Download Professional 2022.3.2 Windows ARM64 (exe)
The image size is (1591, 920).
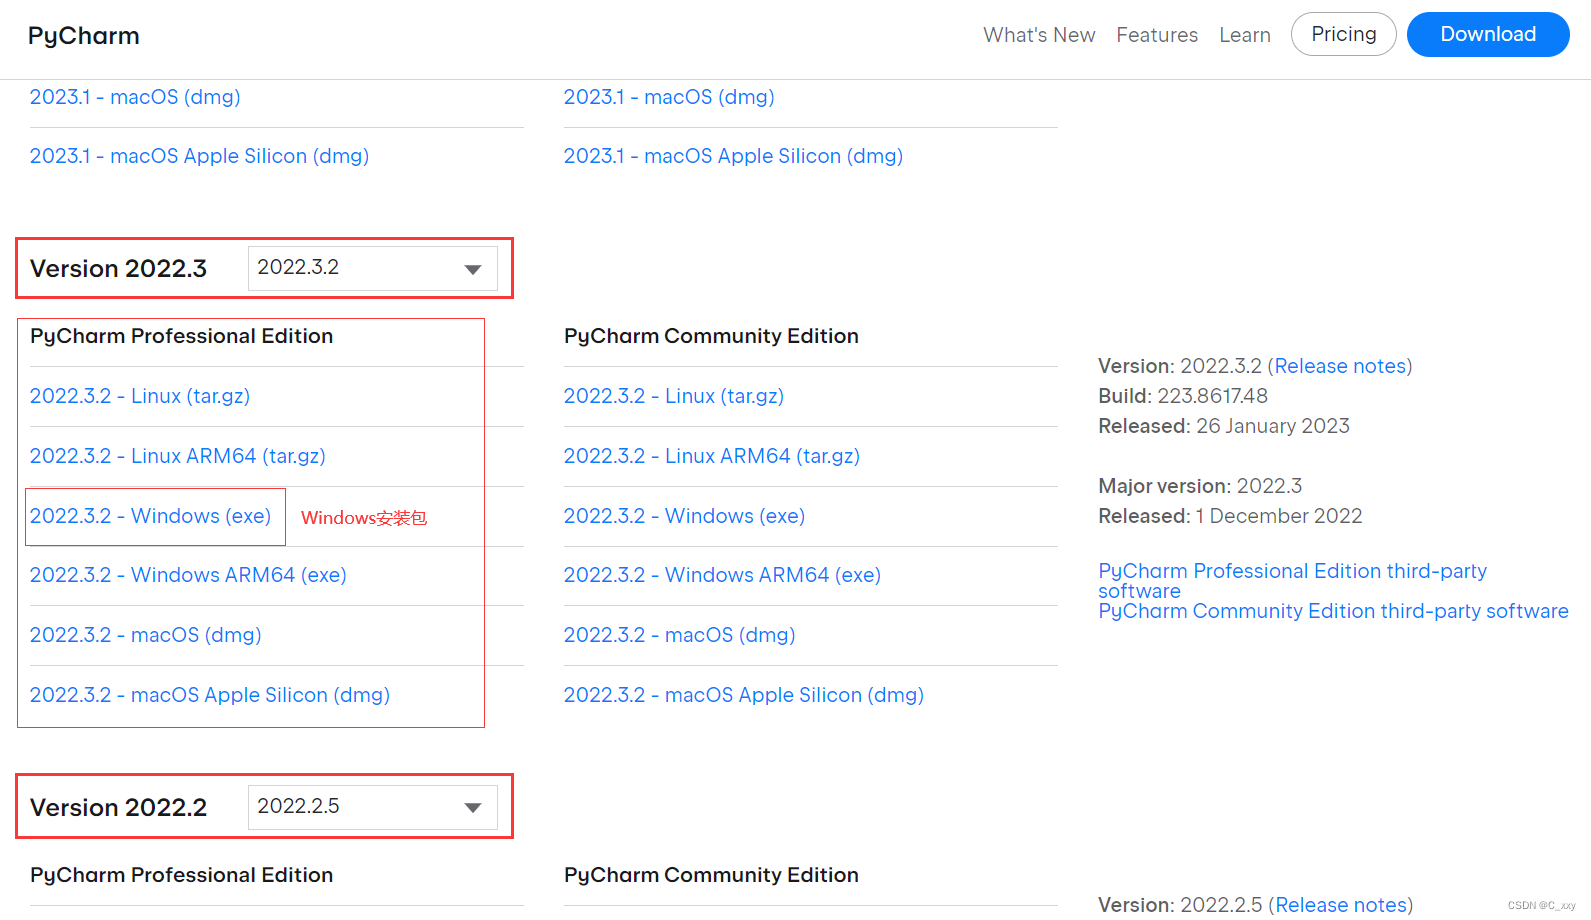pyautogui.click(x=188, y=575)
